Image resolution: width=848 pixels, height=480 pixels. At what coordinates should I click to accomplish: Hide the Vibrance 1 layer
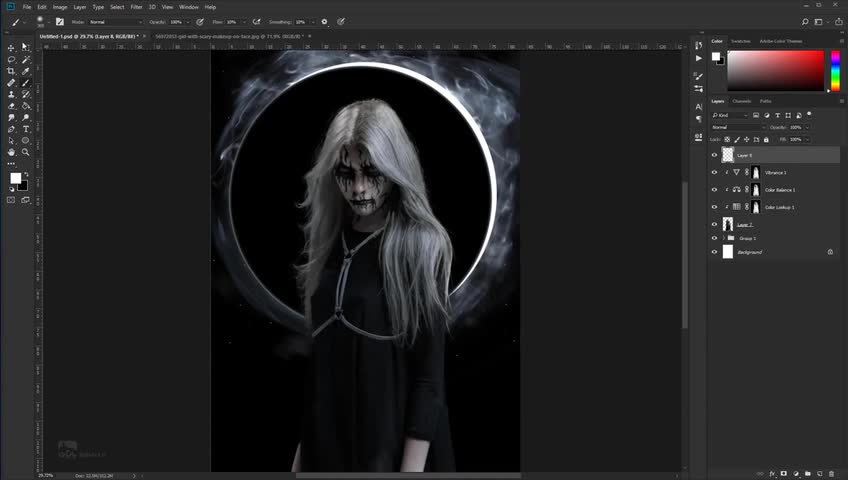pyautogui.click(x=714, y=172)
